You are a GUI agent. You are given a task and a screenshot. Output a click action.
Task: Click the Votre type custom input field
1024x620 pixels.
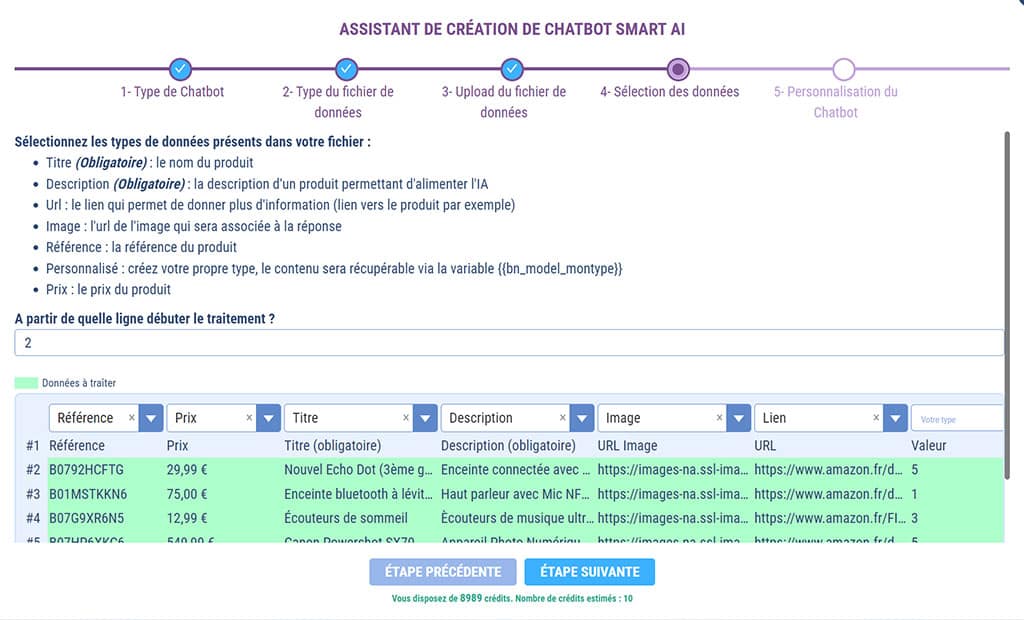point(957,418)
